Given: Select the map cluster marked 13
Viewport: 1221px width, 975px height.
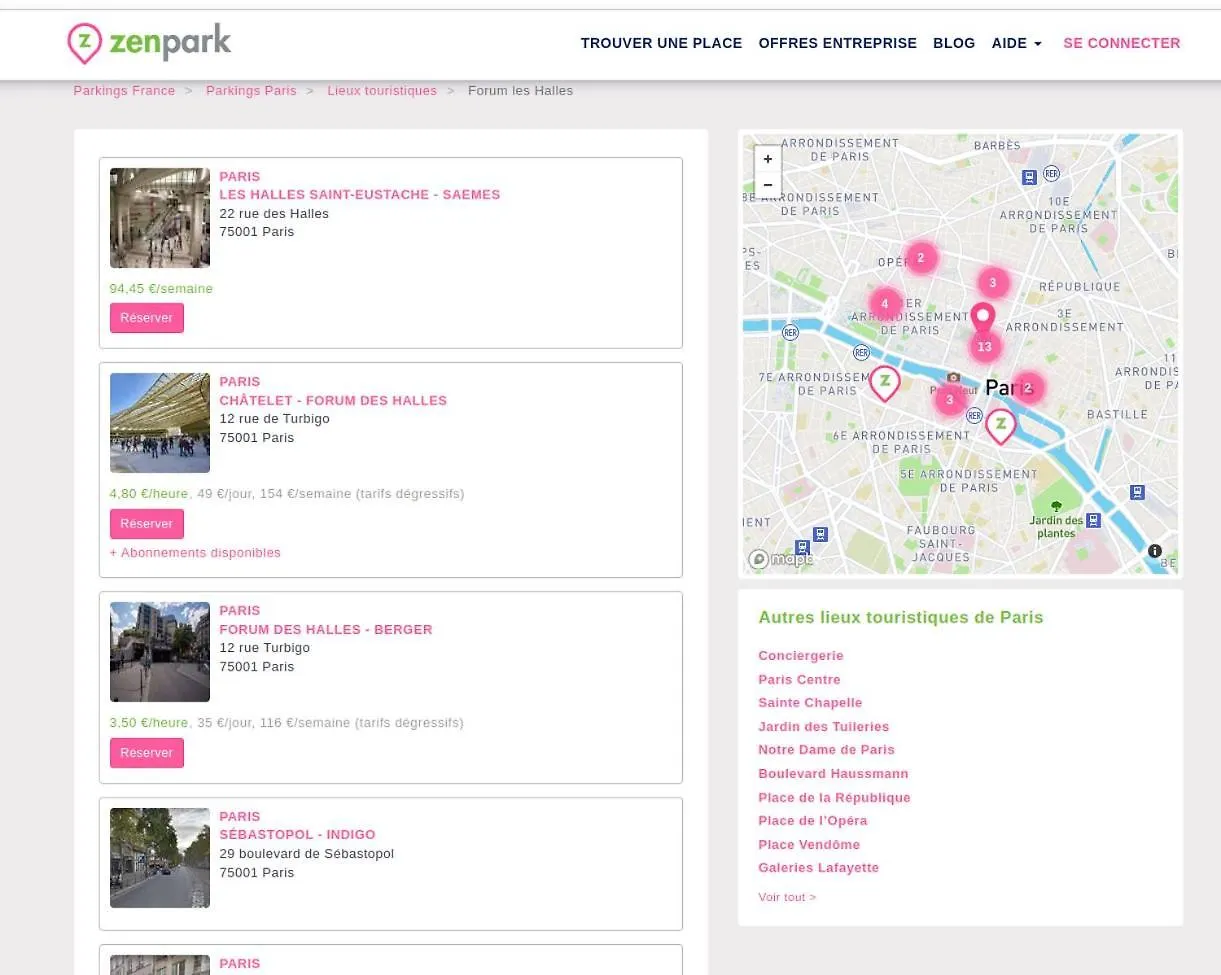Looking at the screenshot, I should coord(985,347).
